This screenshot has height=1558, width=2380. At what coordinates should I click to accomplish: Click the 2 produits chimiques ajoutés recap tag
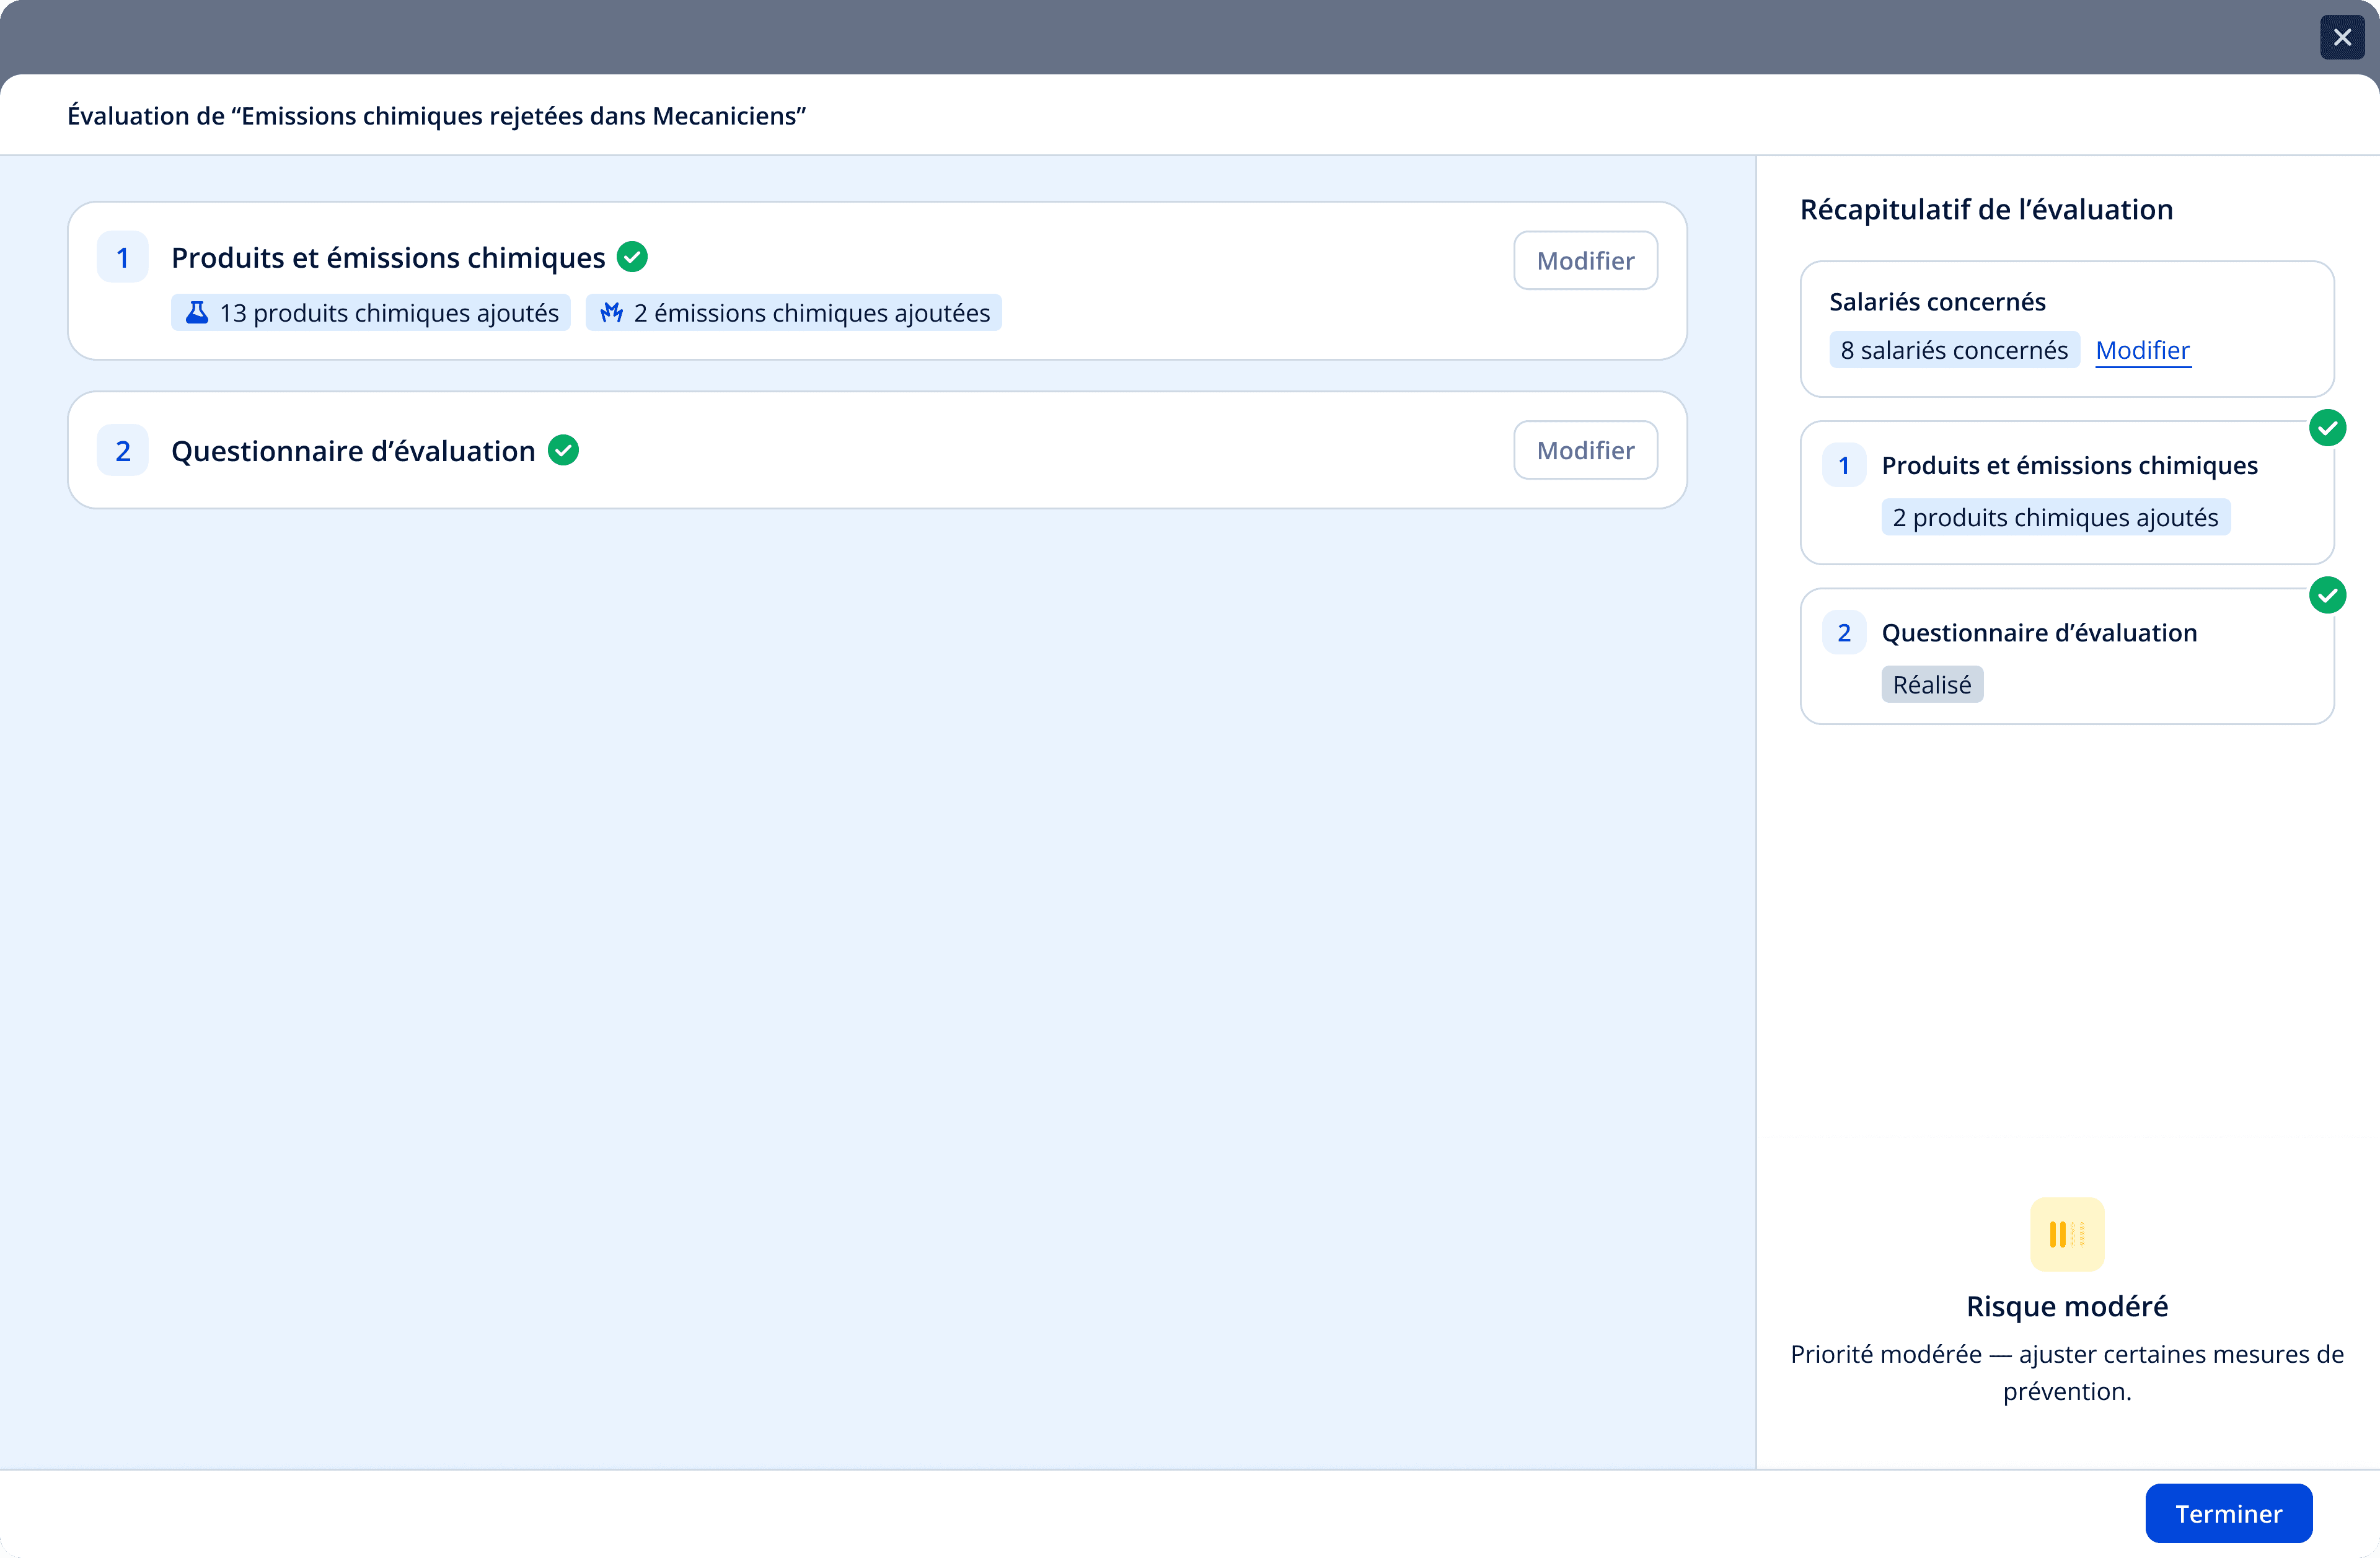(2054, 517)
